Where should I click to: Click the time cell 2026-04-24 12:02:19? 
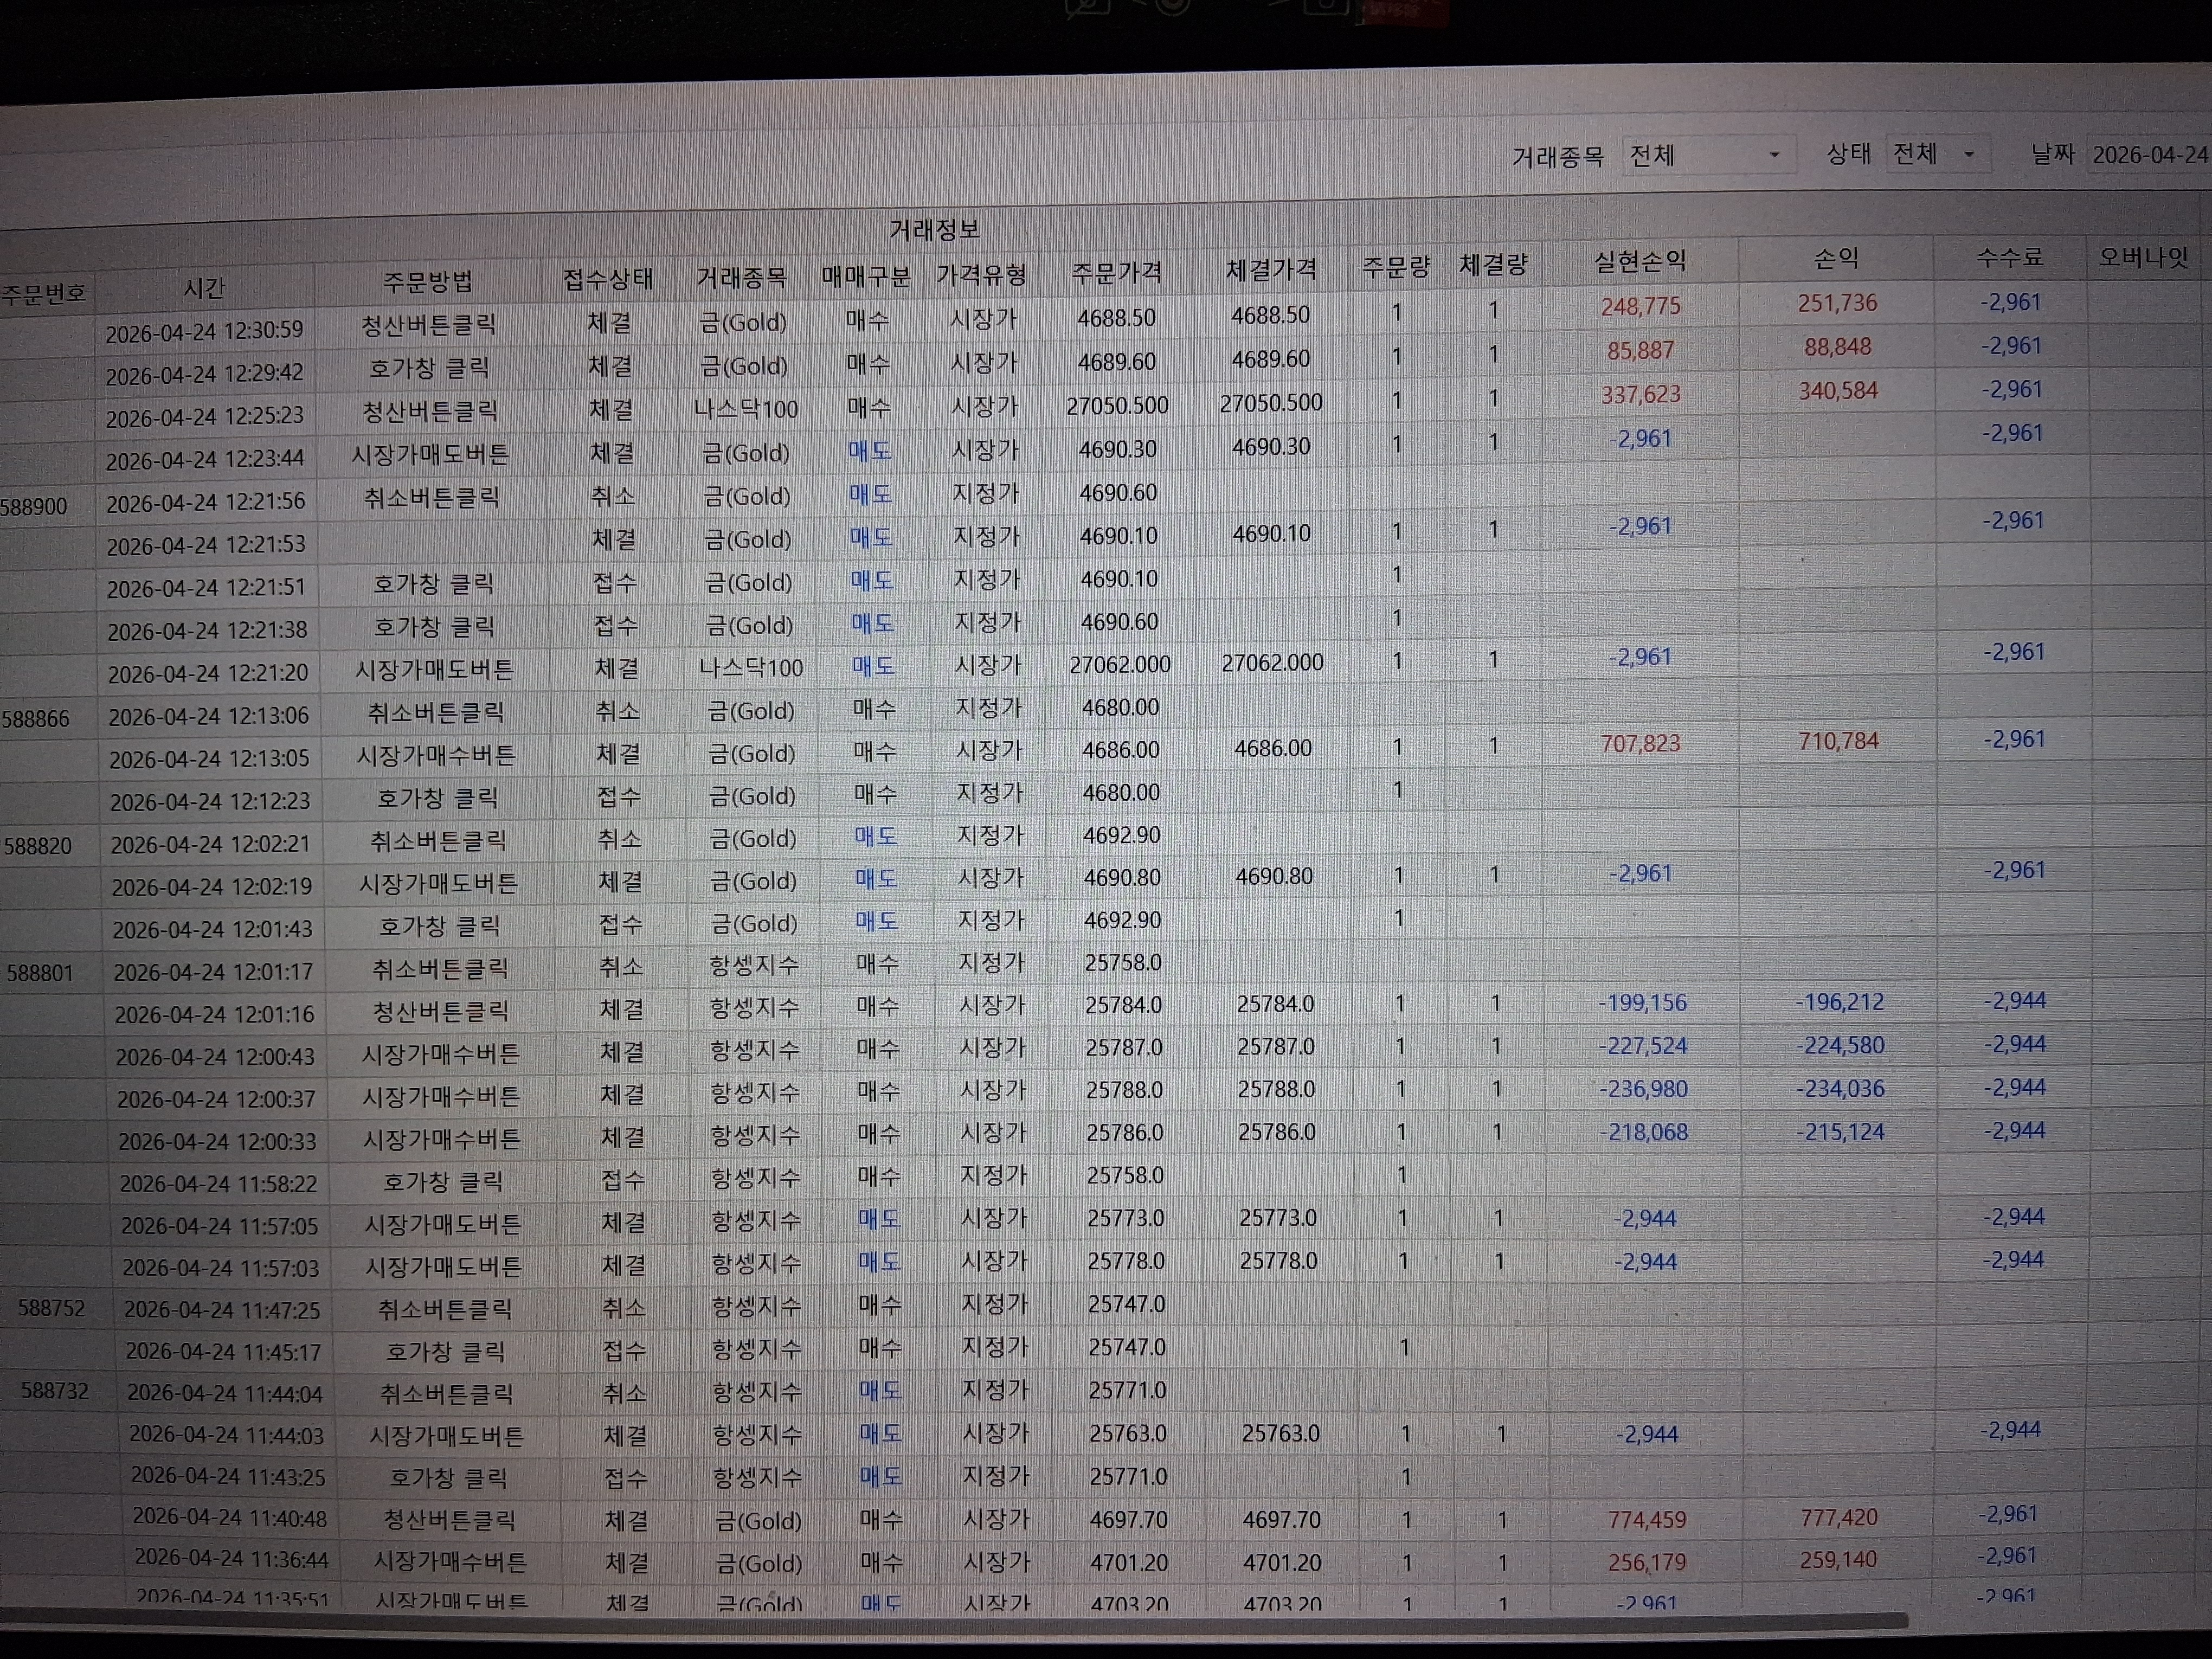(x=211, y=886)
